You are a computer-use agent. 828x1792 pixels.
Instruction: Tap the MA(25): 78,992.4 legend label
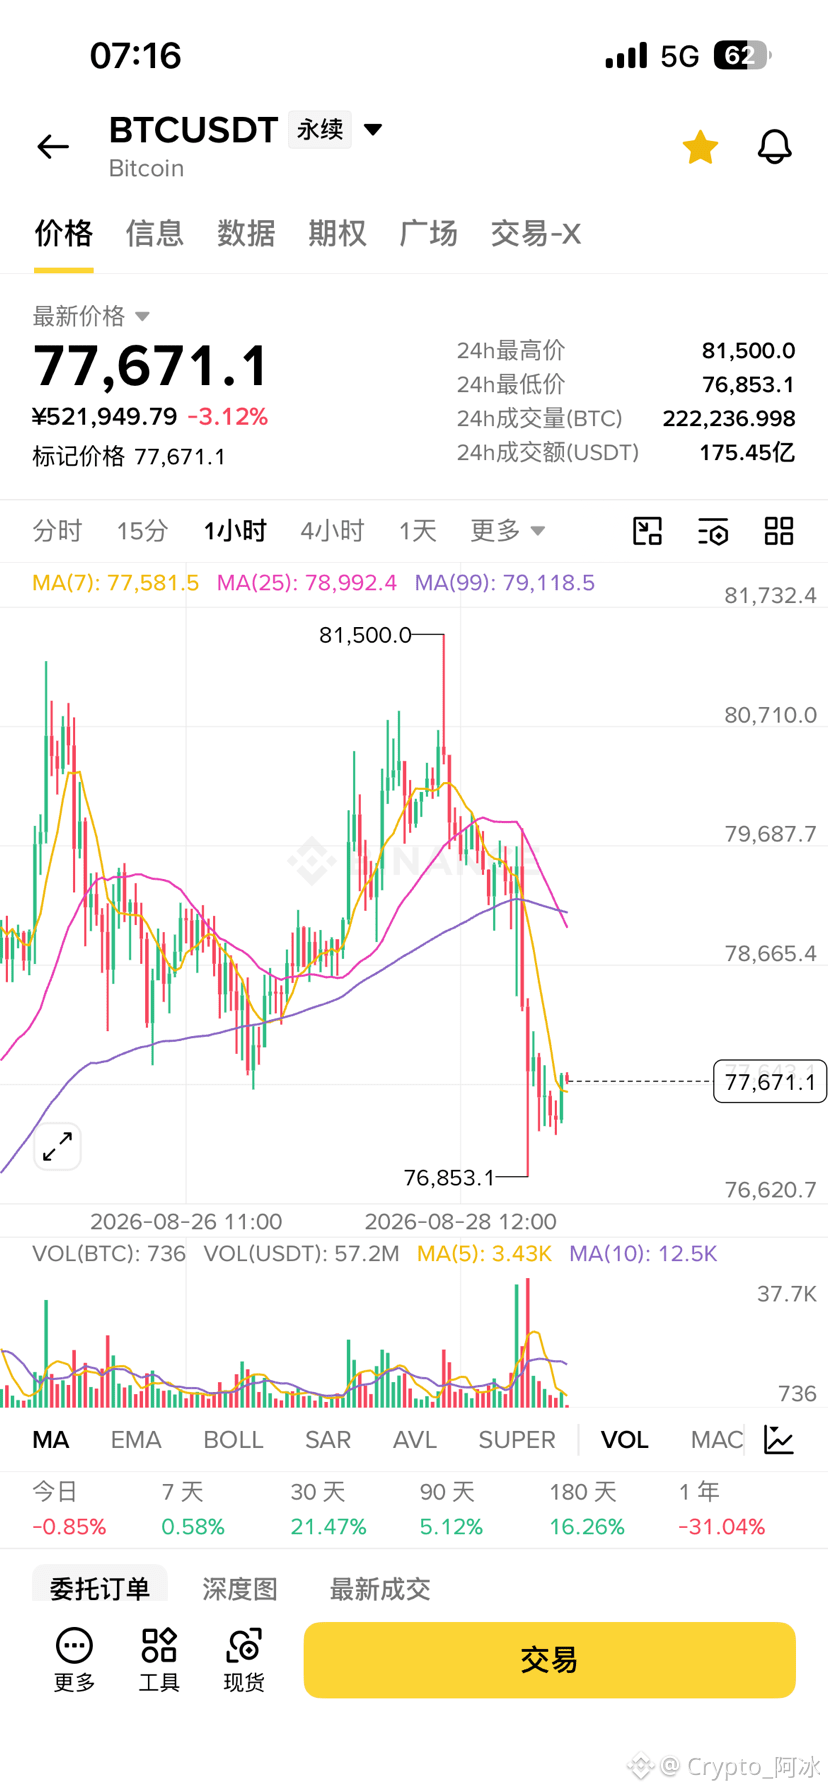pyautogui.click(x=307, y=583)
